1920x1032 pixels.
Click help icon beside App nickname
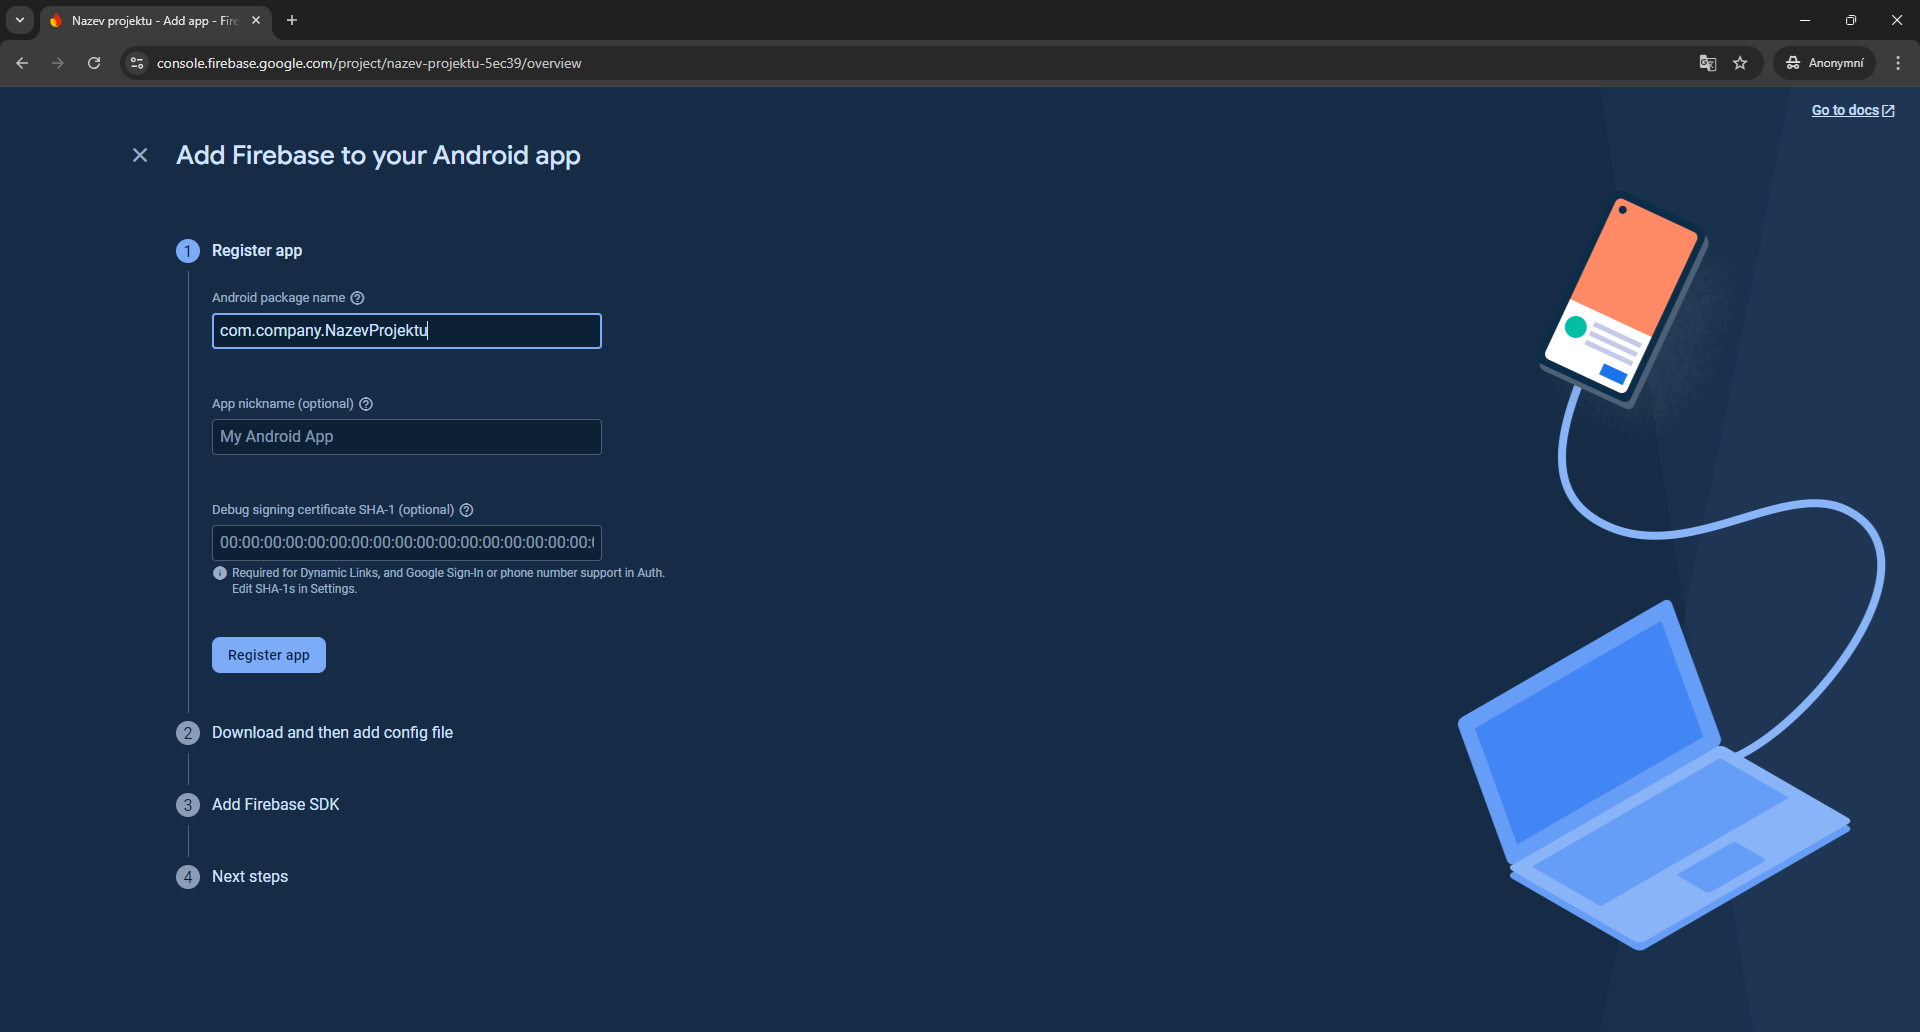(366, 404)
